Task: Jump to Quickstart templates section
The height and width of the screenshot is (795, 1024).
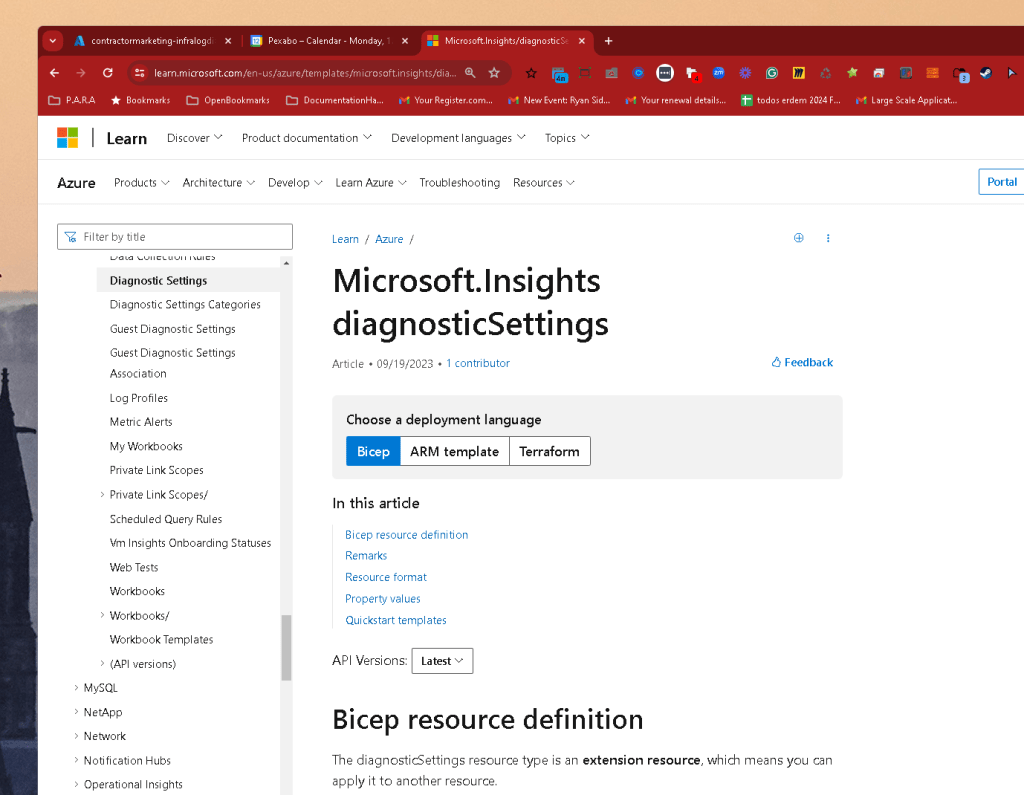Action: tap(396, 620)
